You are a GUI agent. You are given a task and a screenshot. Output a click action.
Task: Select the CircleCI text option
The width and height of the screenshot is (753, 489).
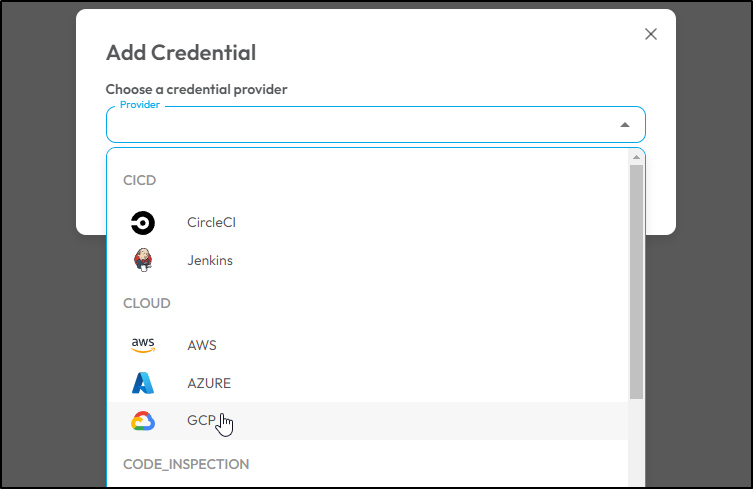(x=211, y=222)
